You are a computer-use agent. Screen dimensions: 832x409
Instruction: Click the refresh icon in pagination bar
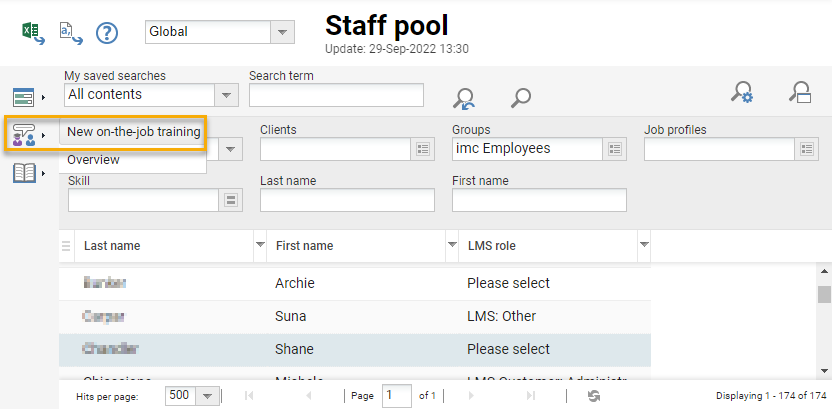(594, 396)
